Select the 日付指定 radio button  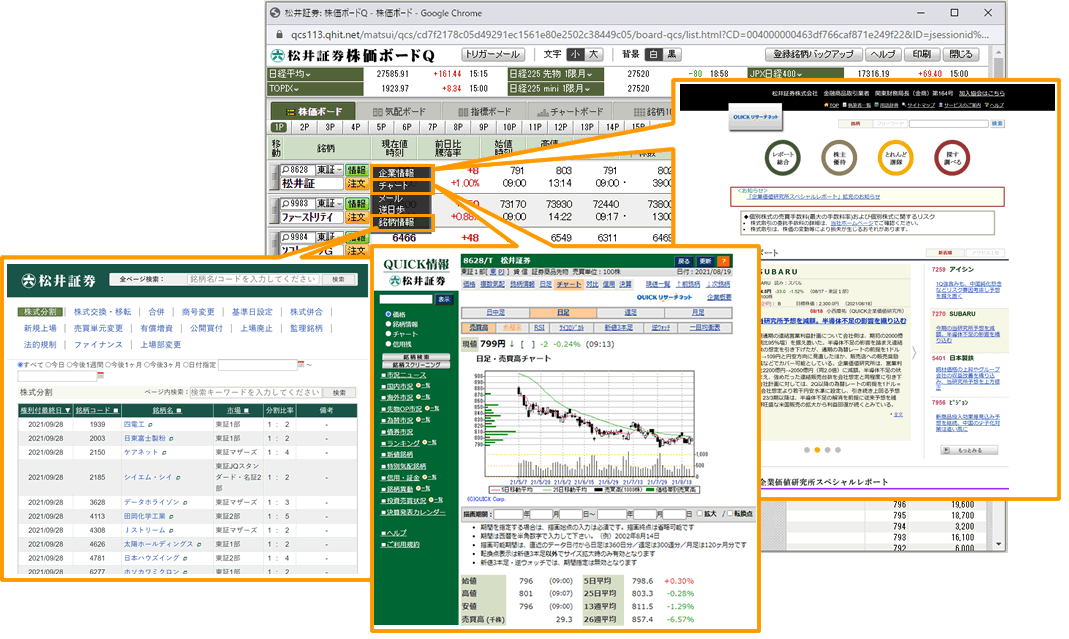coord(184,365)
